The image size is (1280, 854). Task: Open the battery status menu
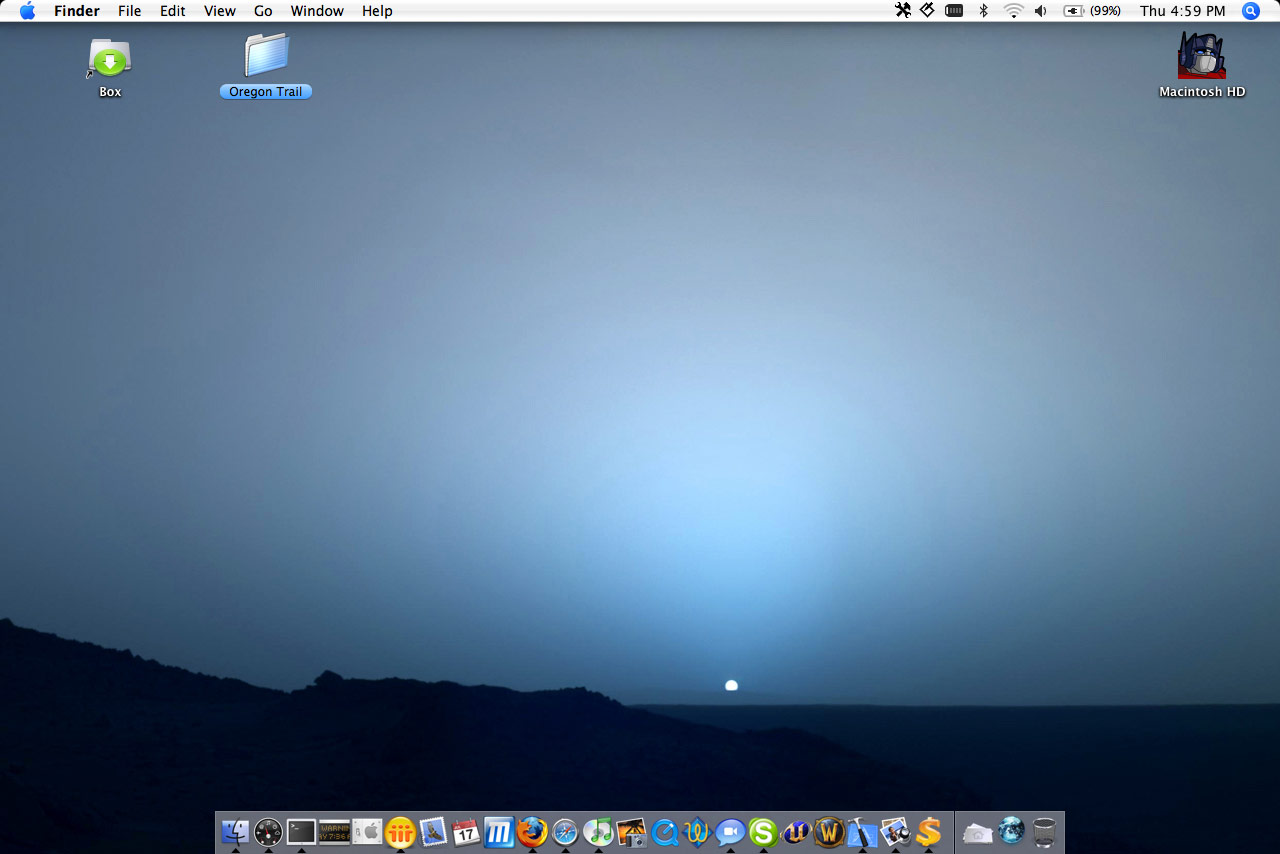[1074, 11]
